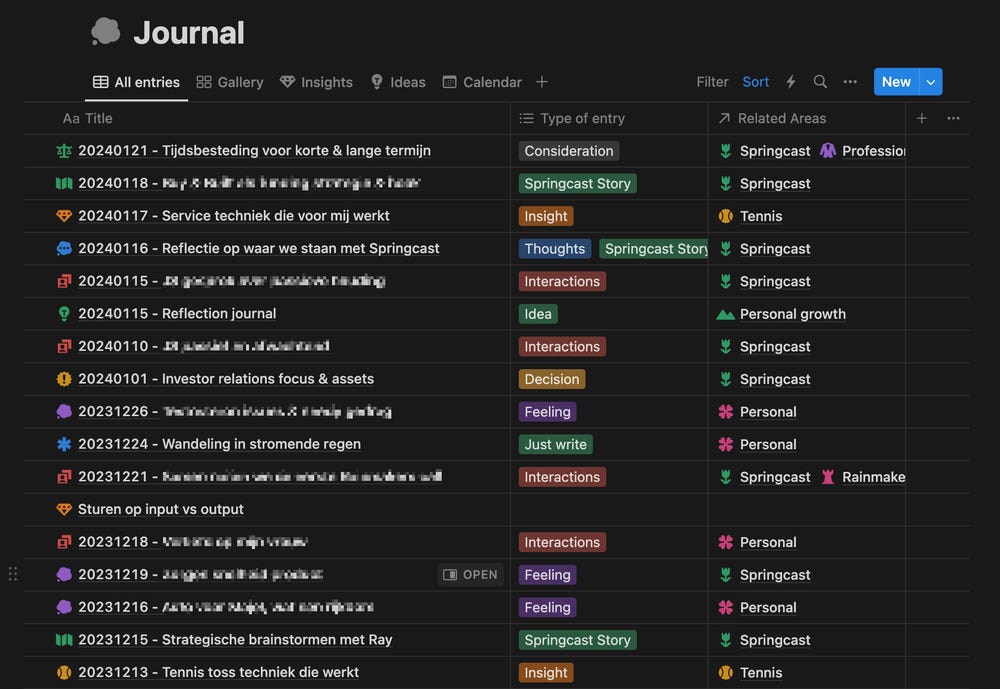The height and width of the screenshot is (689, 1000).
Task: Switch to All entries tab
Action: click(136, 82)
